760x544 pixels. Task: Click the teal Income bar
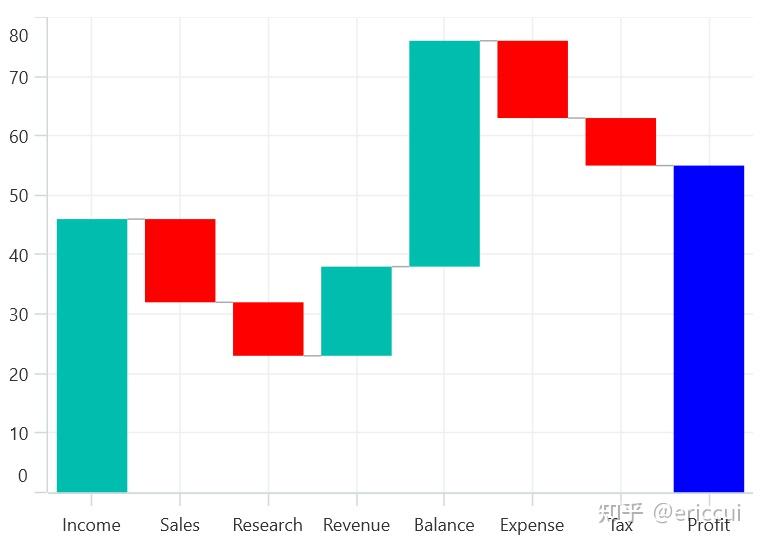92,355
